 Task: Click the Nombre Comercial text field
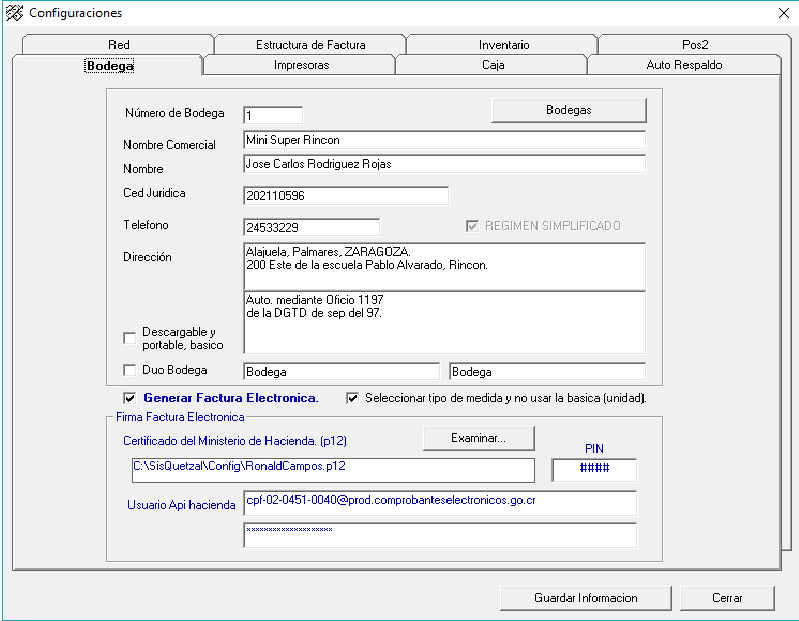point(444,141)
